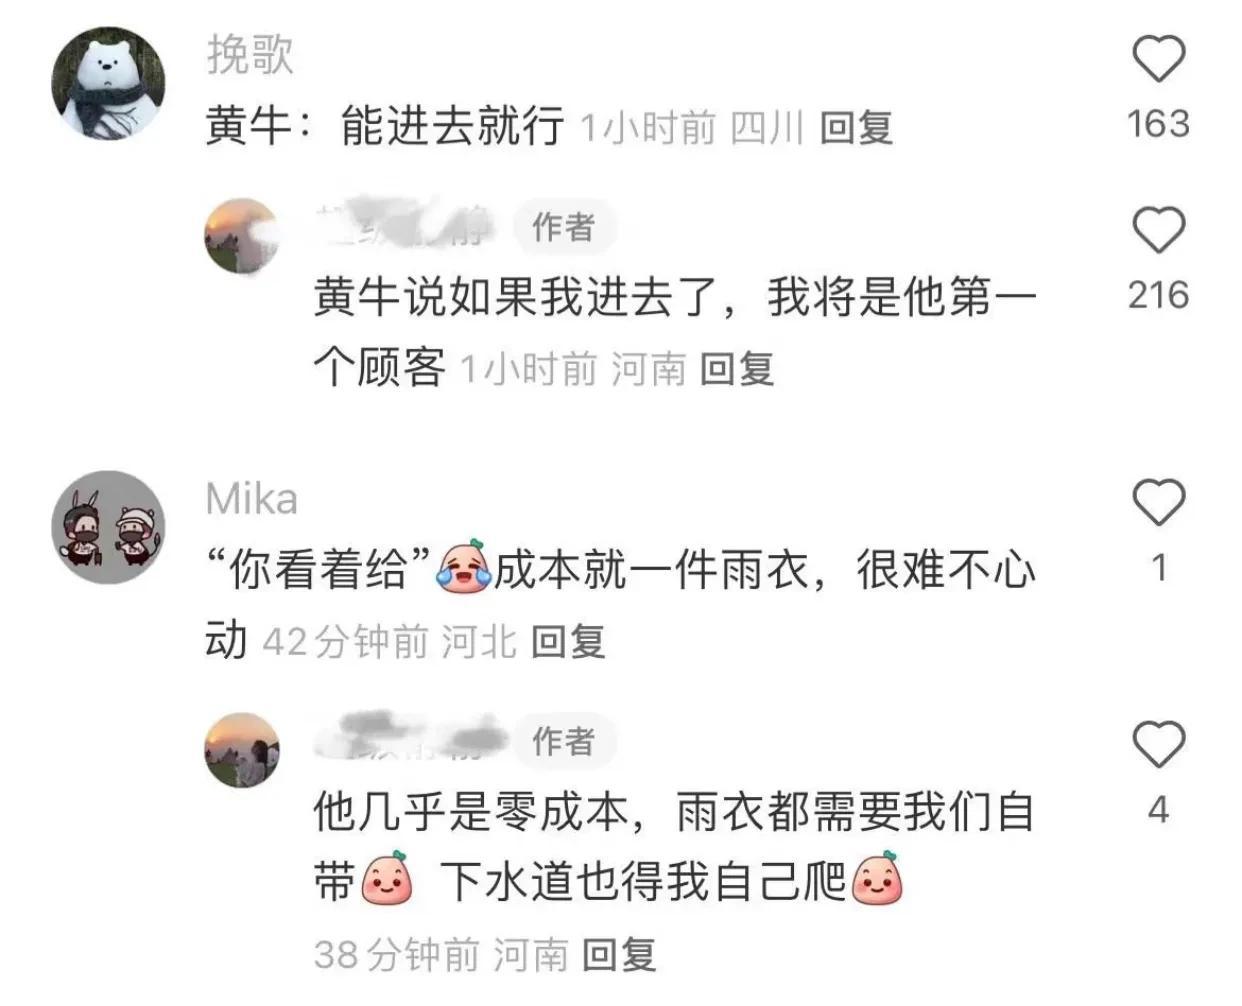Open Mika's cartoon avatar
1242x1006 pixels.
click(108, 527)
